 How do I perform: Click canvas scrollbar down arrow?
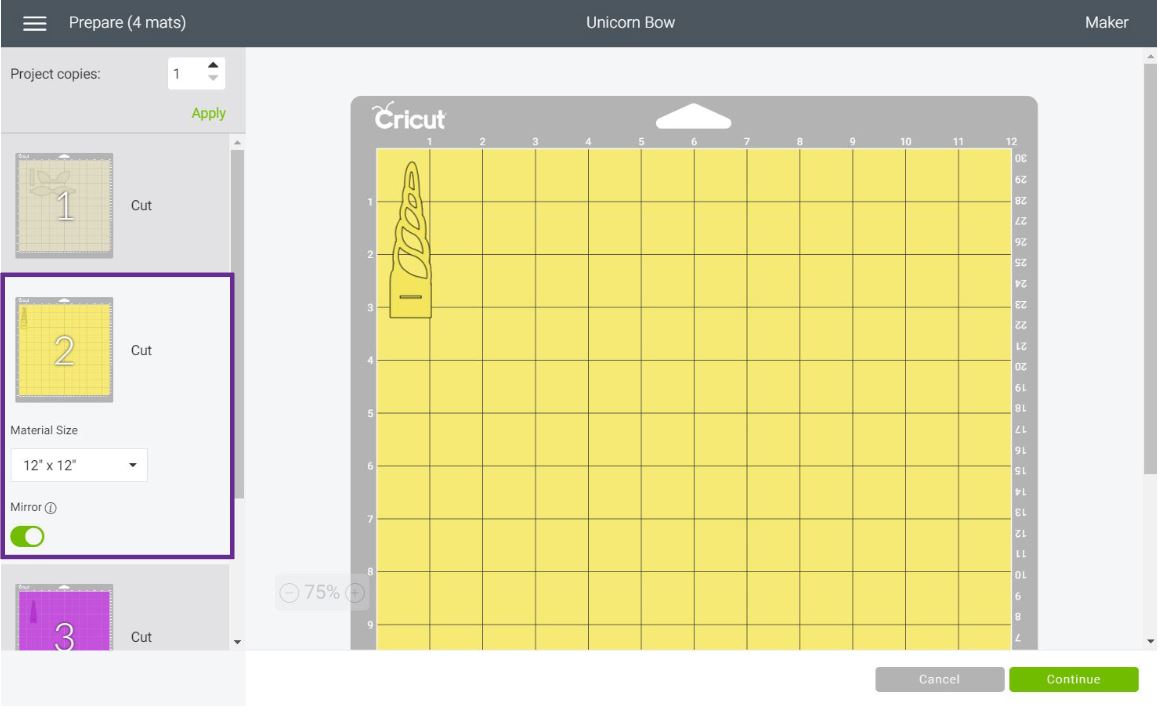tap(1150, 642)
